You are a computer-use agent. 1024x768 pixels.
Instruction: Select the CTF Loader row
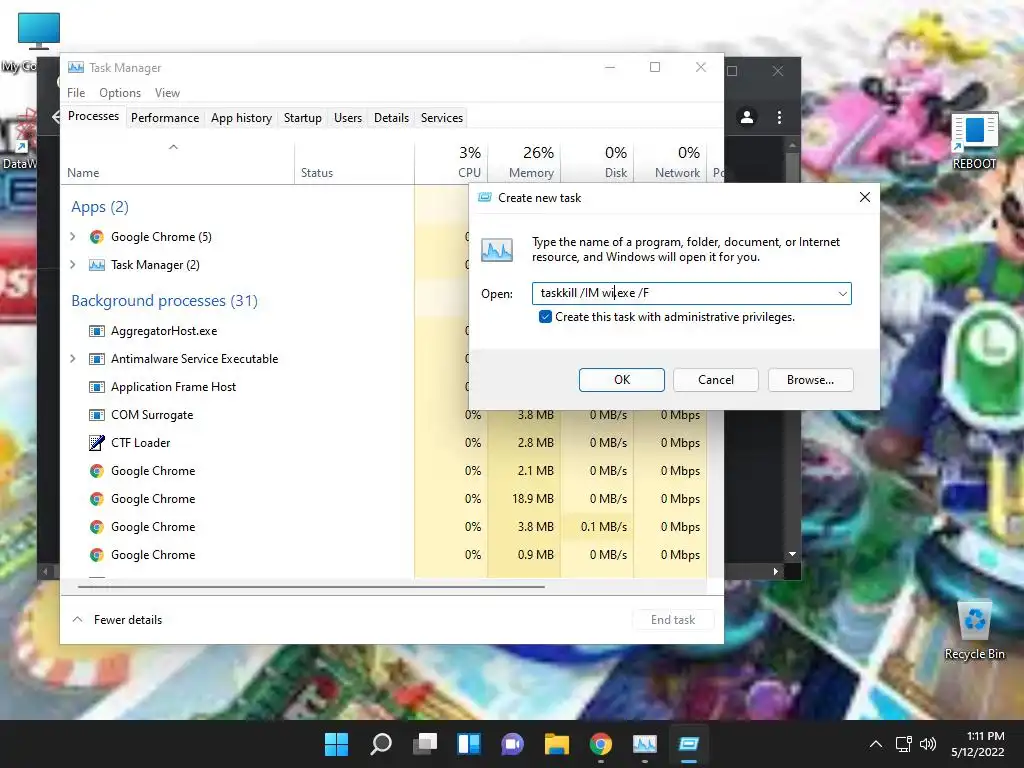[x=383, y=443]
